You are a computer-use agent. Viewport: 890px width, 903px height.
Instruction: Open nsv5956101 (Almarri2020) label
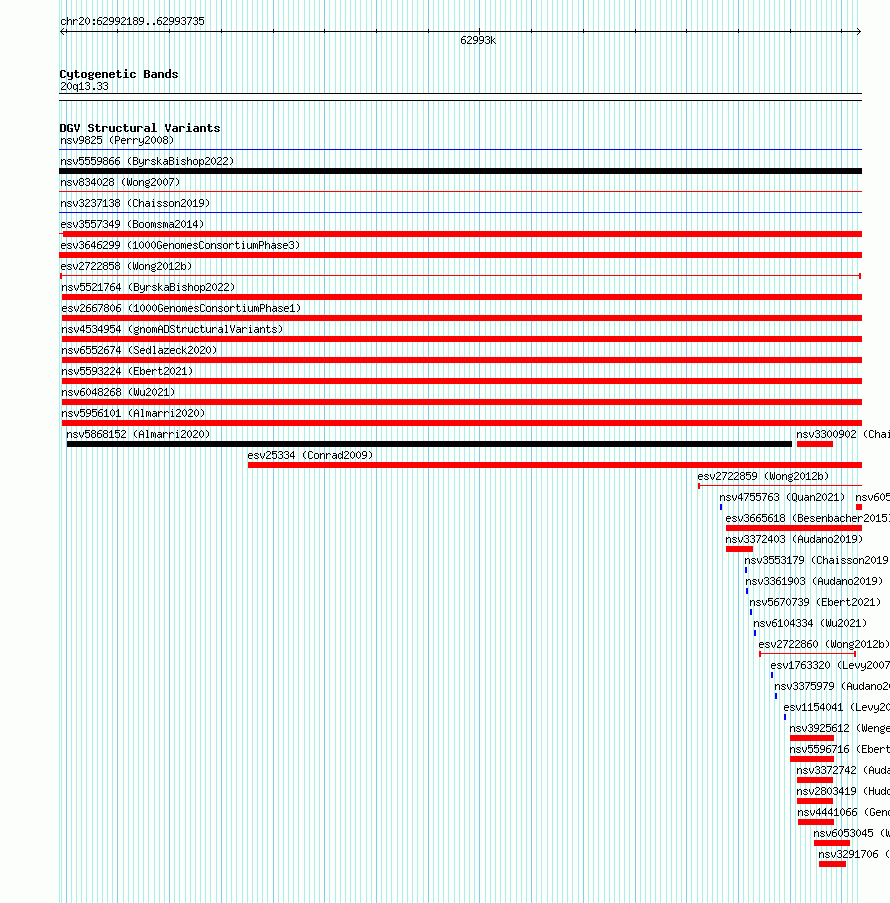(x=133, y=413)
